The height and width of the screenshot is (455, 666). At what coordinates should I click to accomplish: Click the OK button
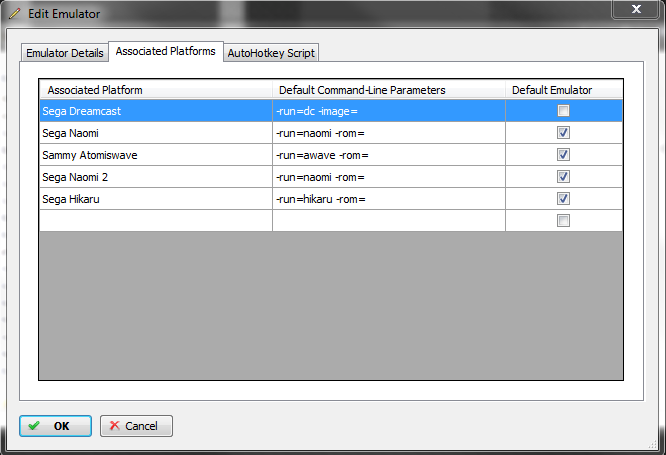pyautogui.click(x=55, y=426)
